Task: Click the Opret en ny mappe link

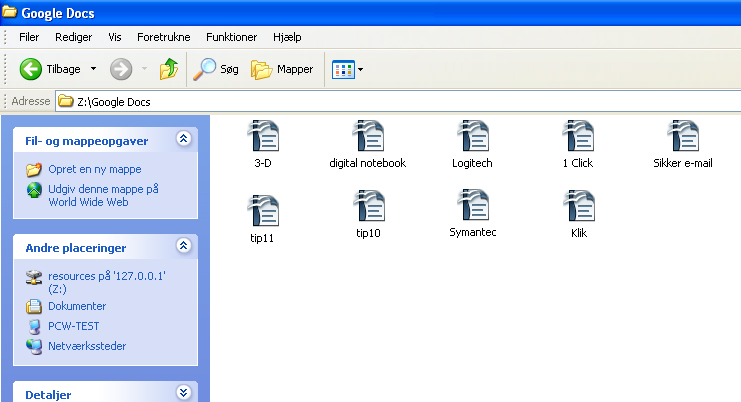Action: [94, 169]
